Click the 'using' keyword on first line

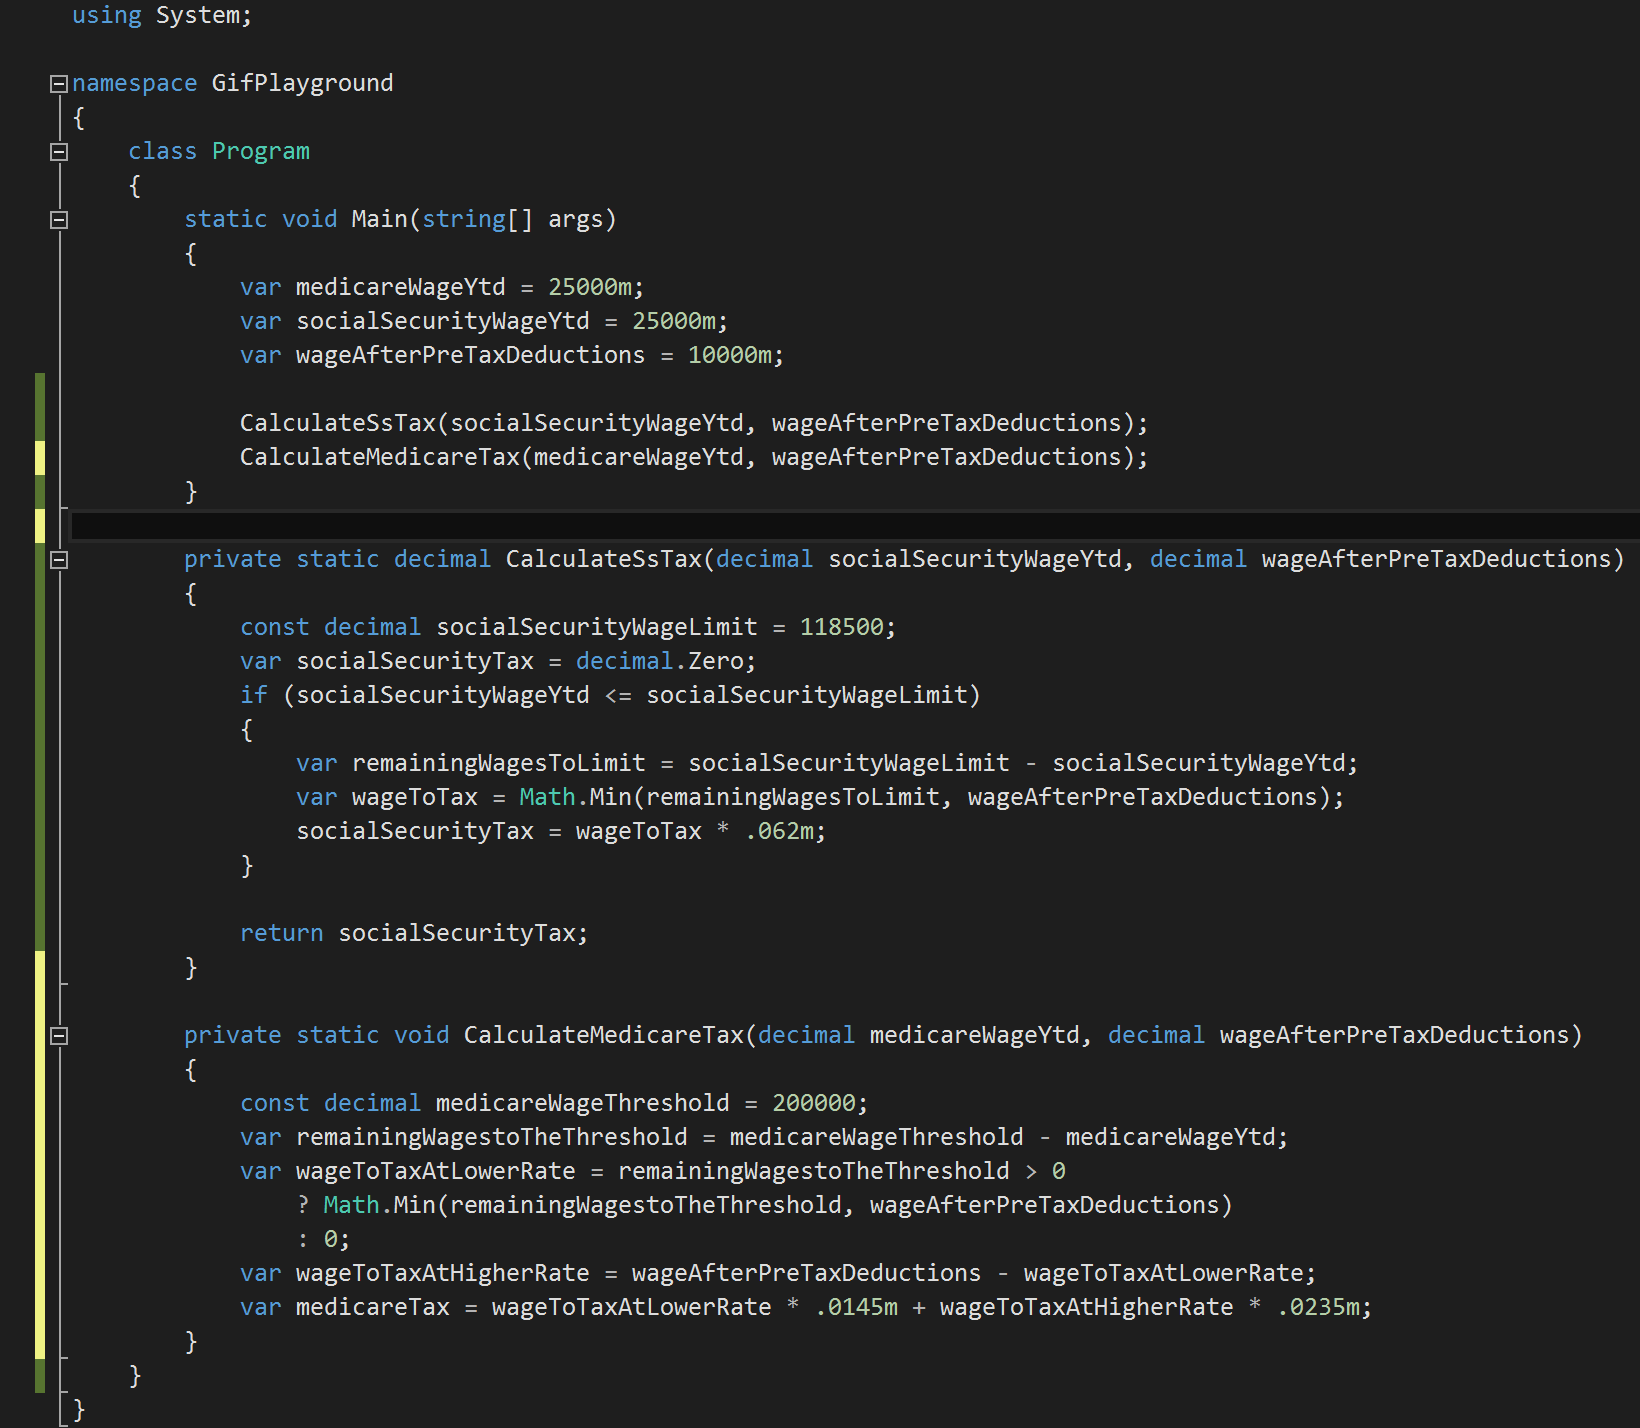coord(106,16)
